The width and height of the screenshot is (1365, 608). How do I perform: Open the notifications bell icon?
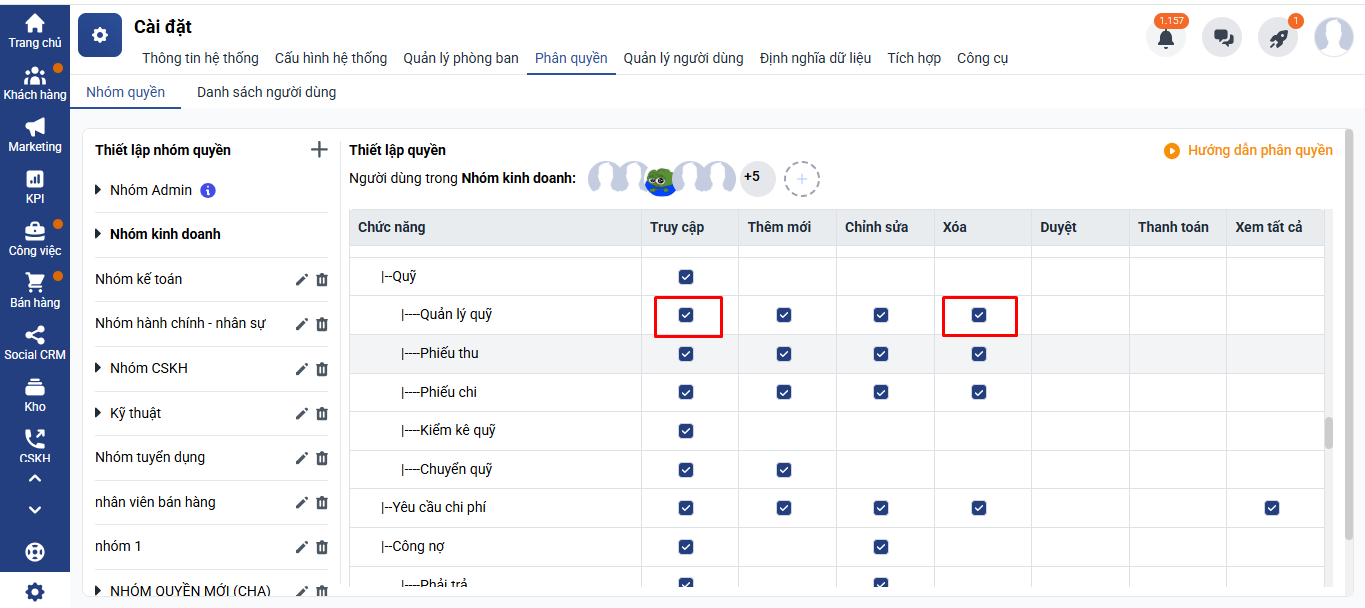pos(1165,38)
